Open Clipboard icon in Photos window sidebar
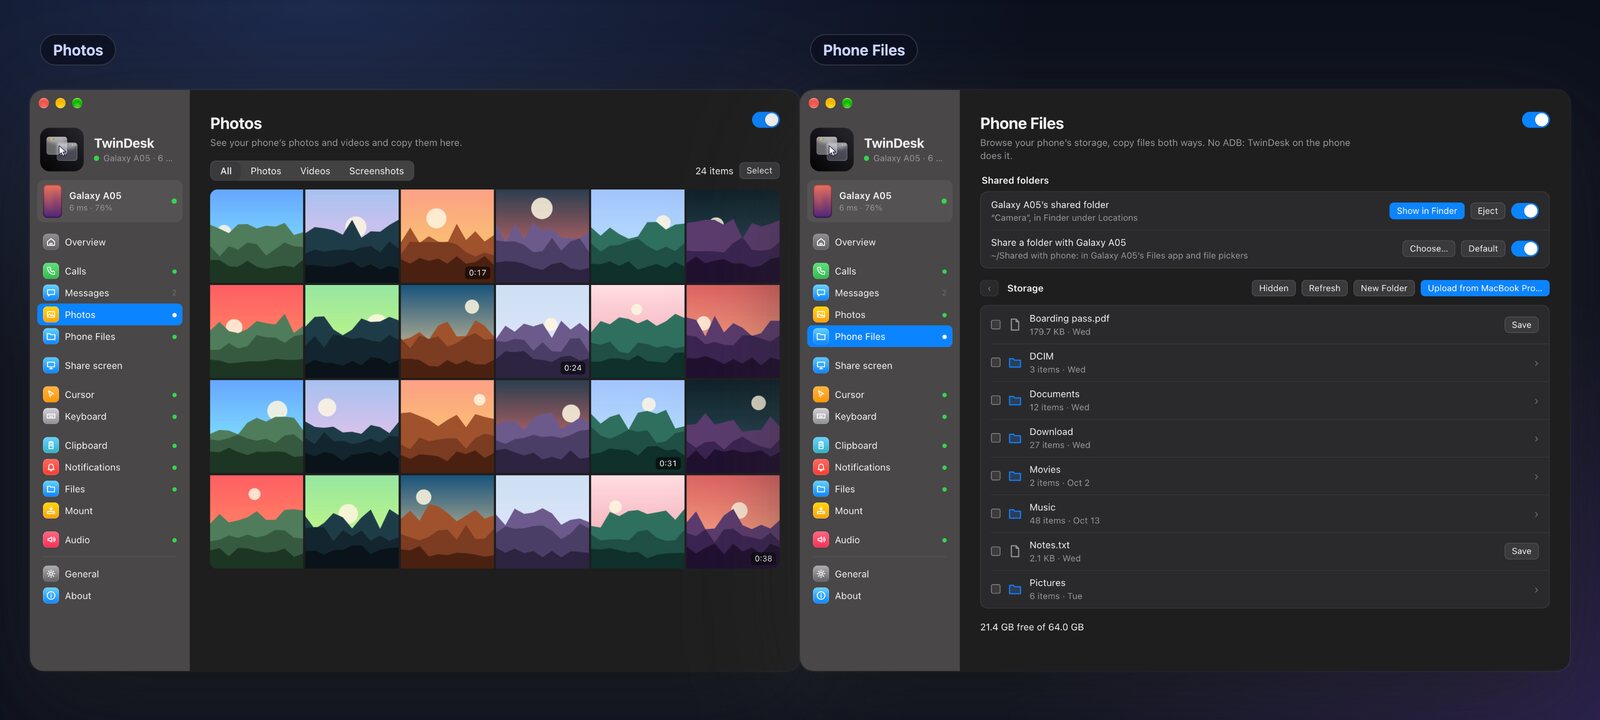This screenshot has height=720, width=1600. coord(51,446)
